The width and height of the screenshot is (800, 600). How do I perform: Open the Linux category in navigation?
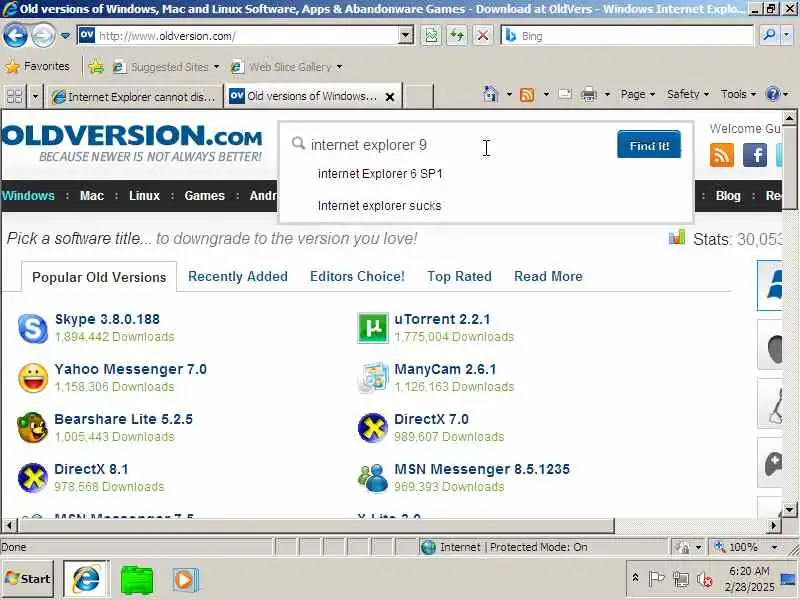point(144,196)
